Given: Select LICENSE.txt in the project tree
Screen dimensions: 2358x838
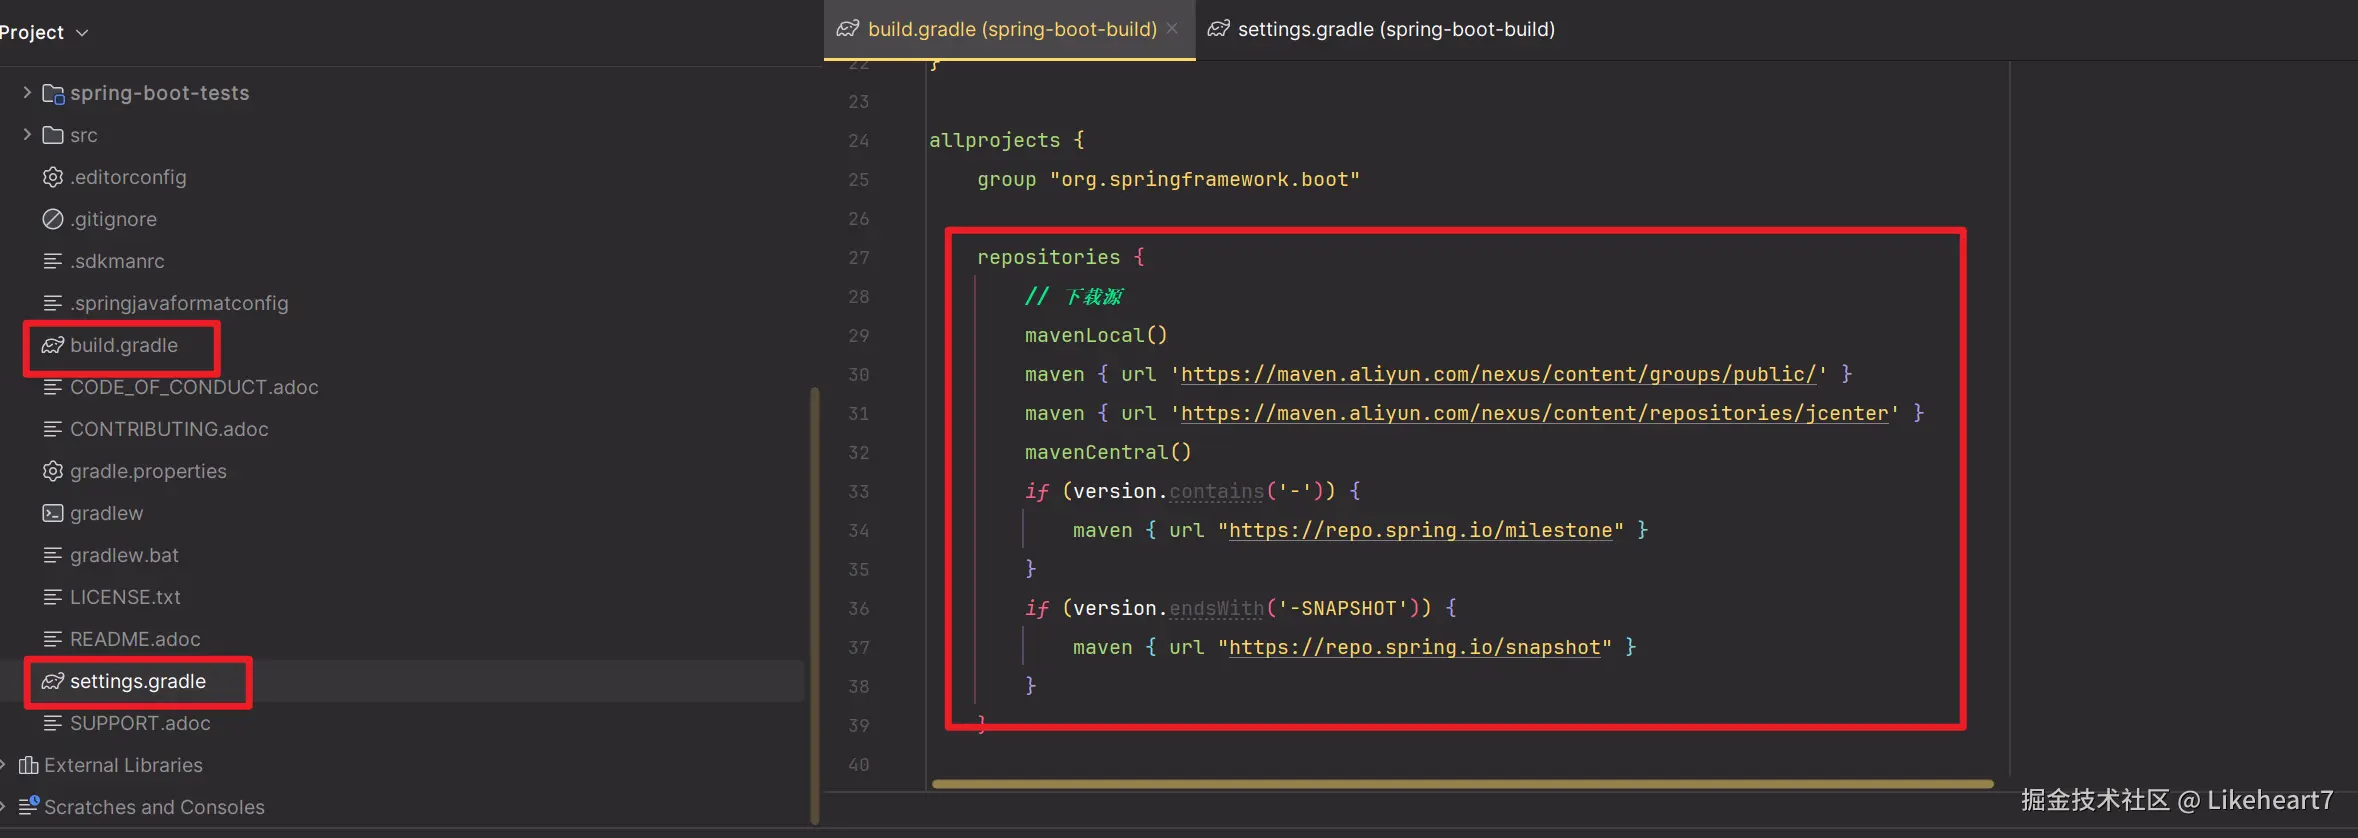Looking at the screenshot, I should (125, 597).
